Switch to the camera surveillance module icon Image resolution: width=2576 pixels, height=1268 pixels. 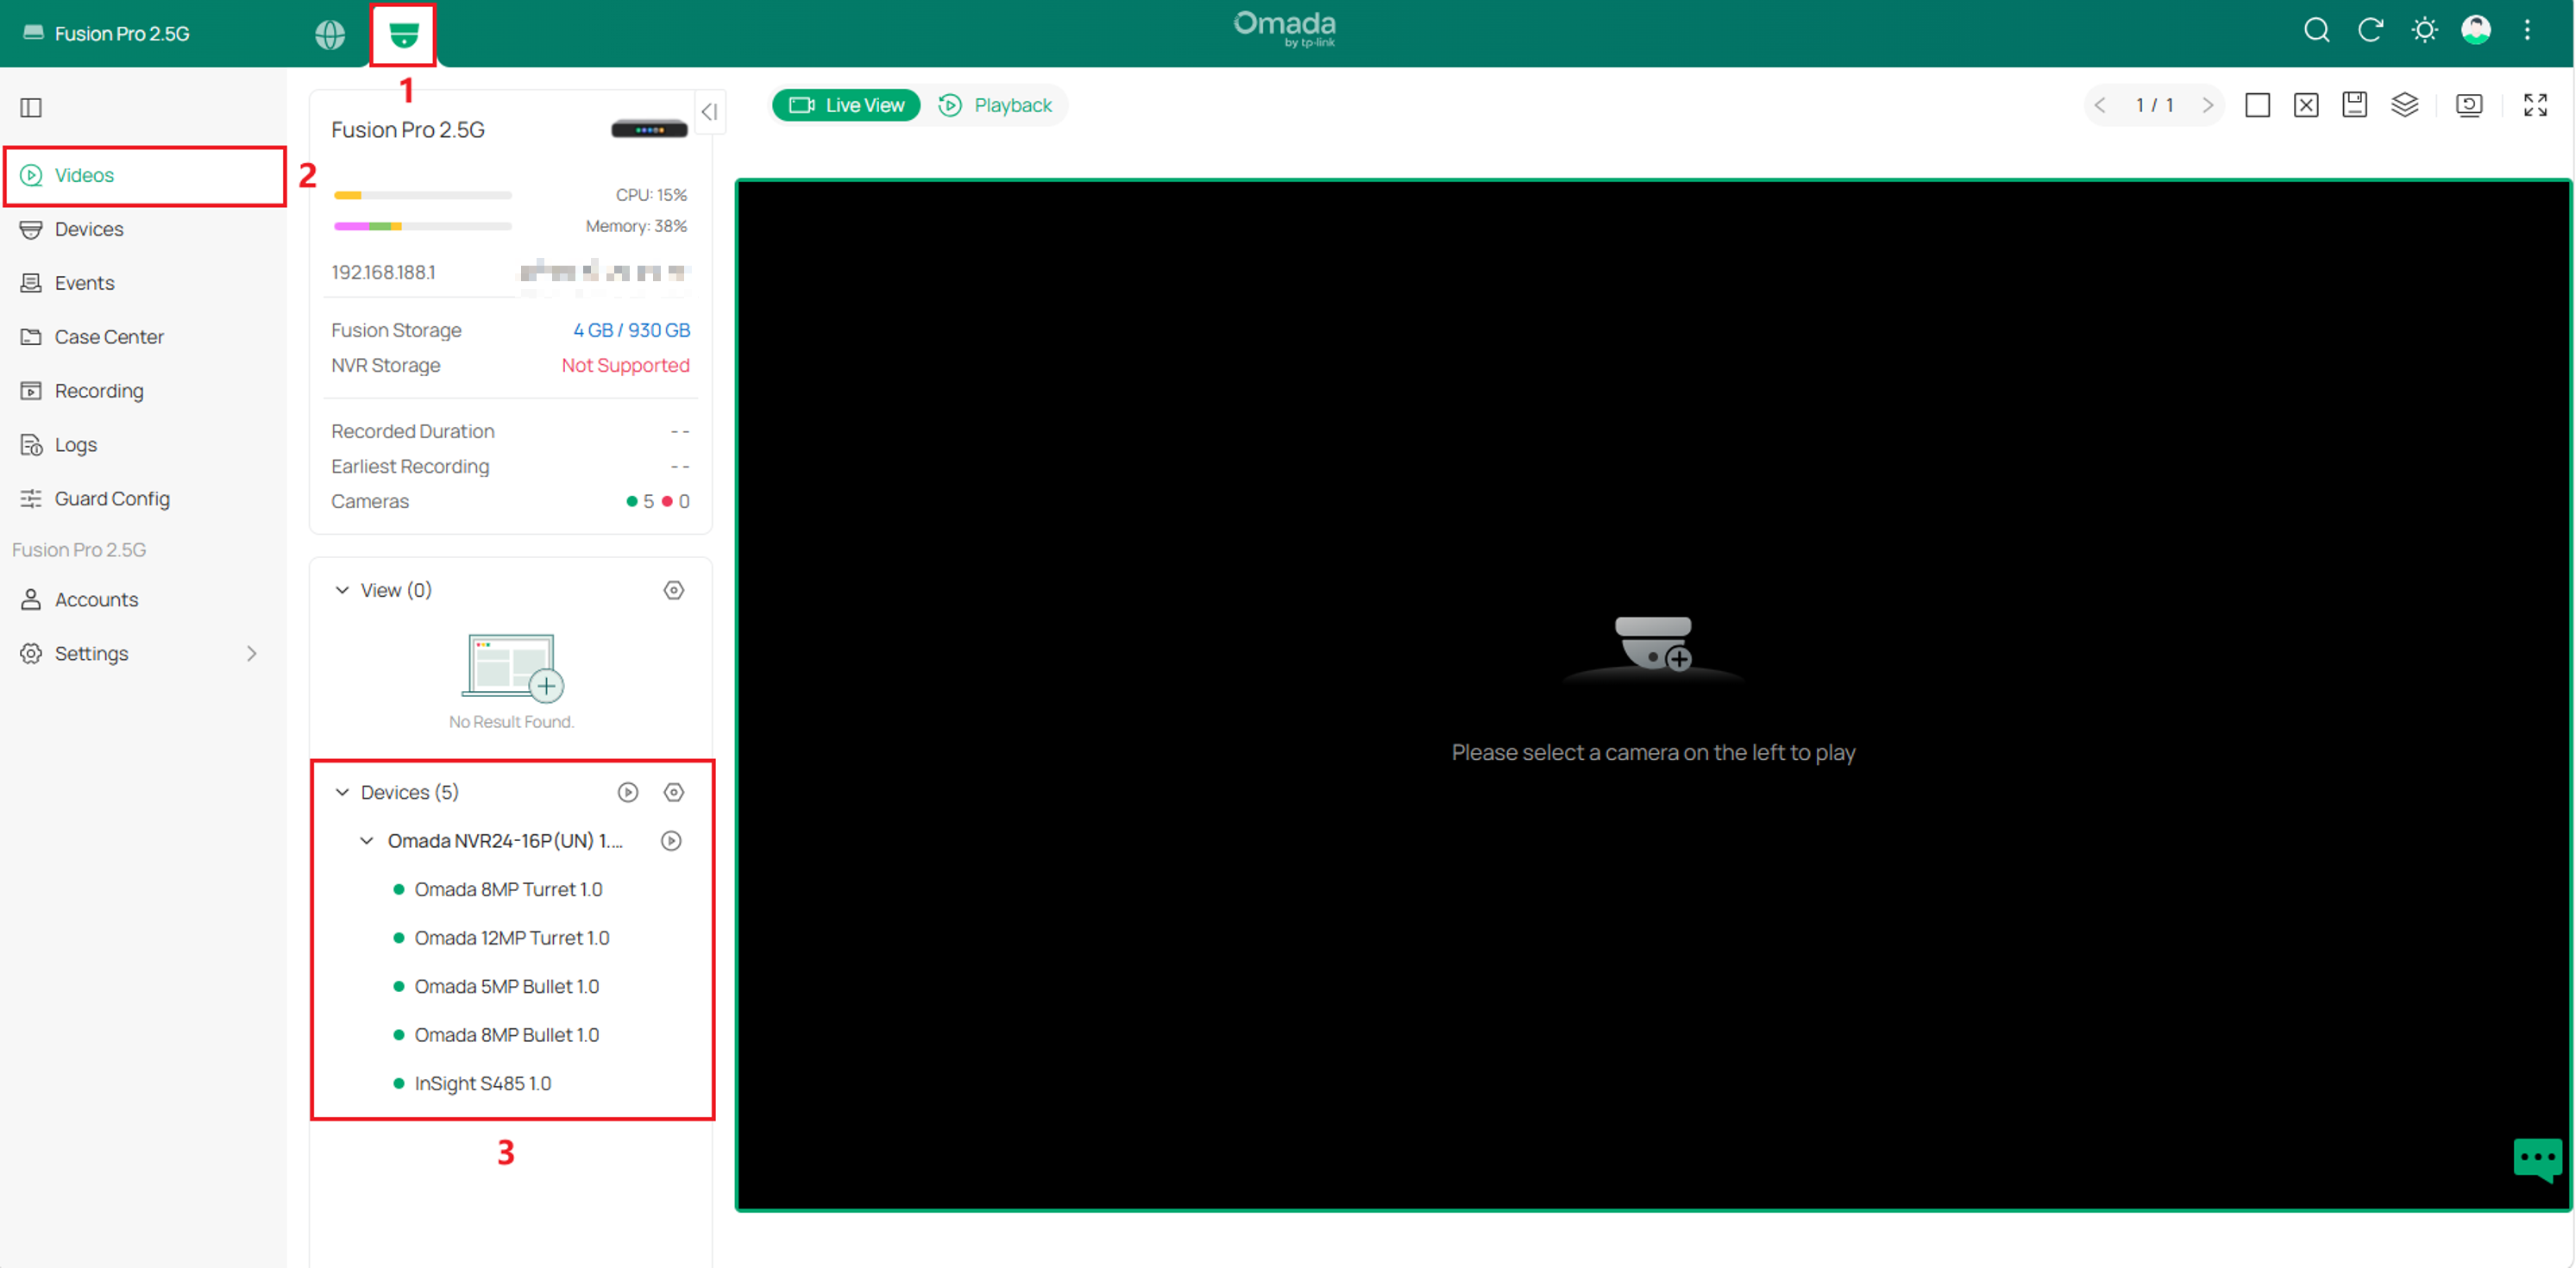(403, 35)
